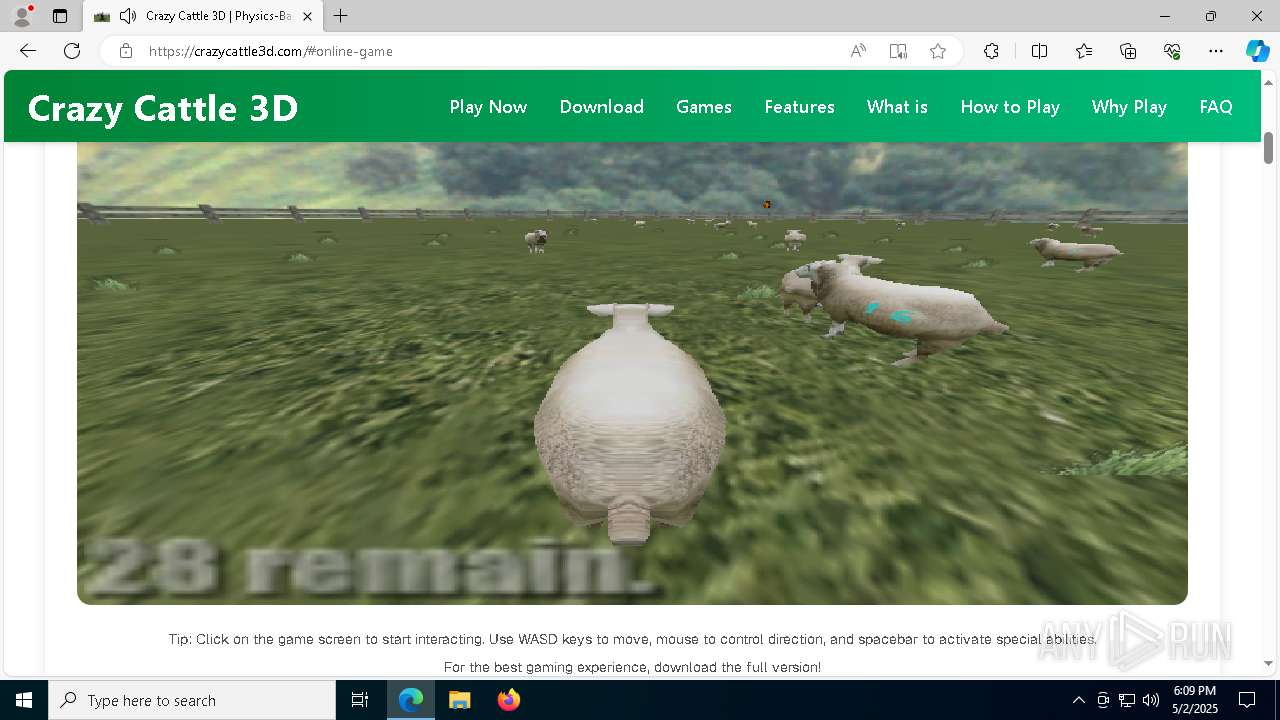1280x720 pixels.
Task: Open Microsoft Edge taskbar icon
Action: click(x=411, y=700)
